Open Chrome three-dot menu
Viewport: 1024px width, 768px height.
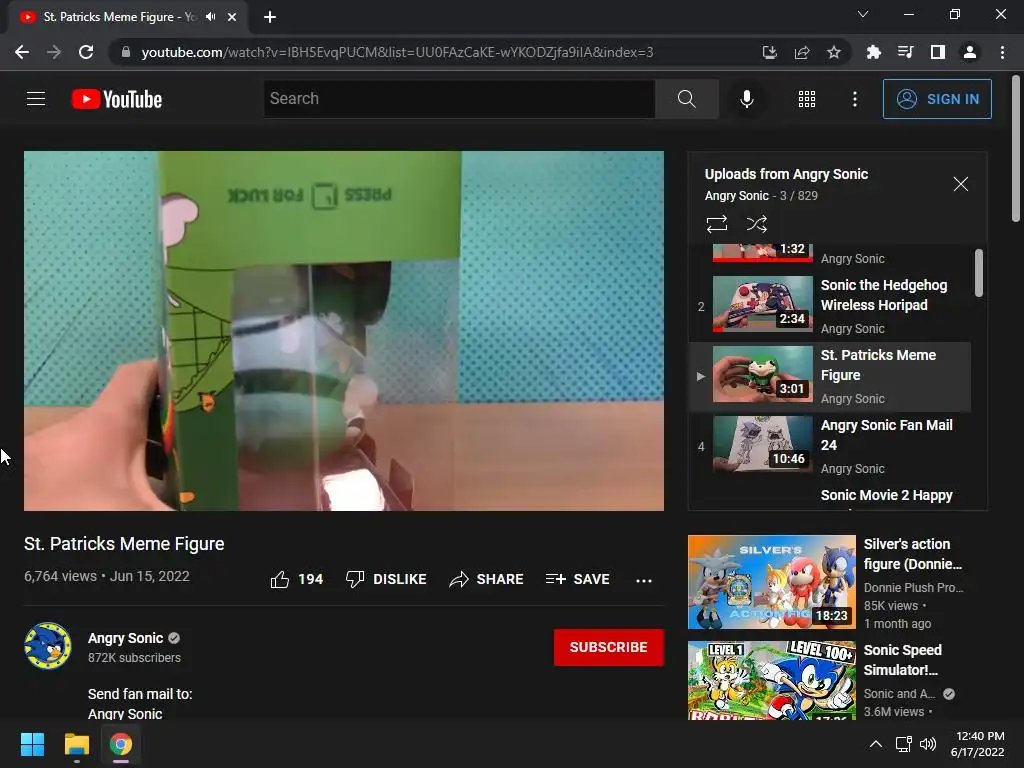(1002, 52)
